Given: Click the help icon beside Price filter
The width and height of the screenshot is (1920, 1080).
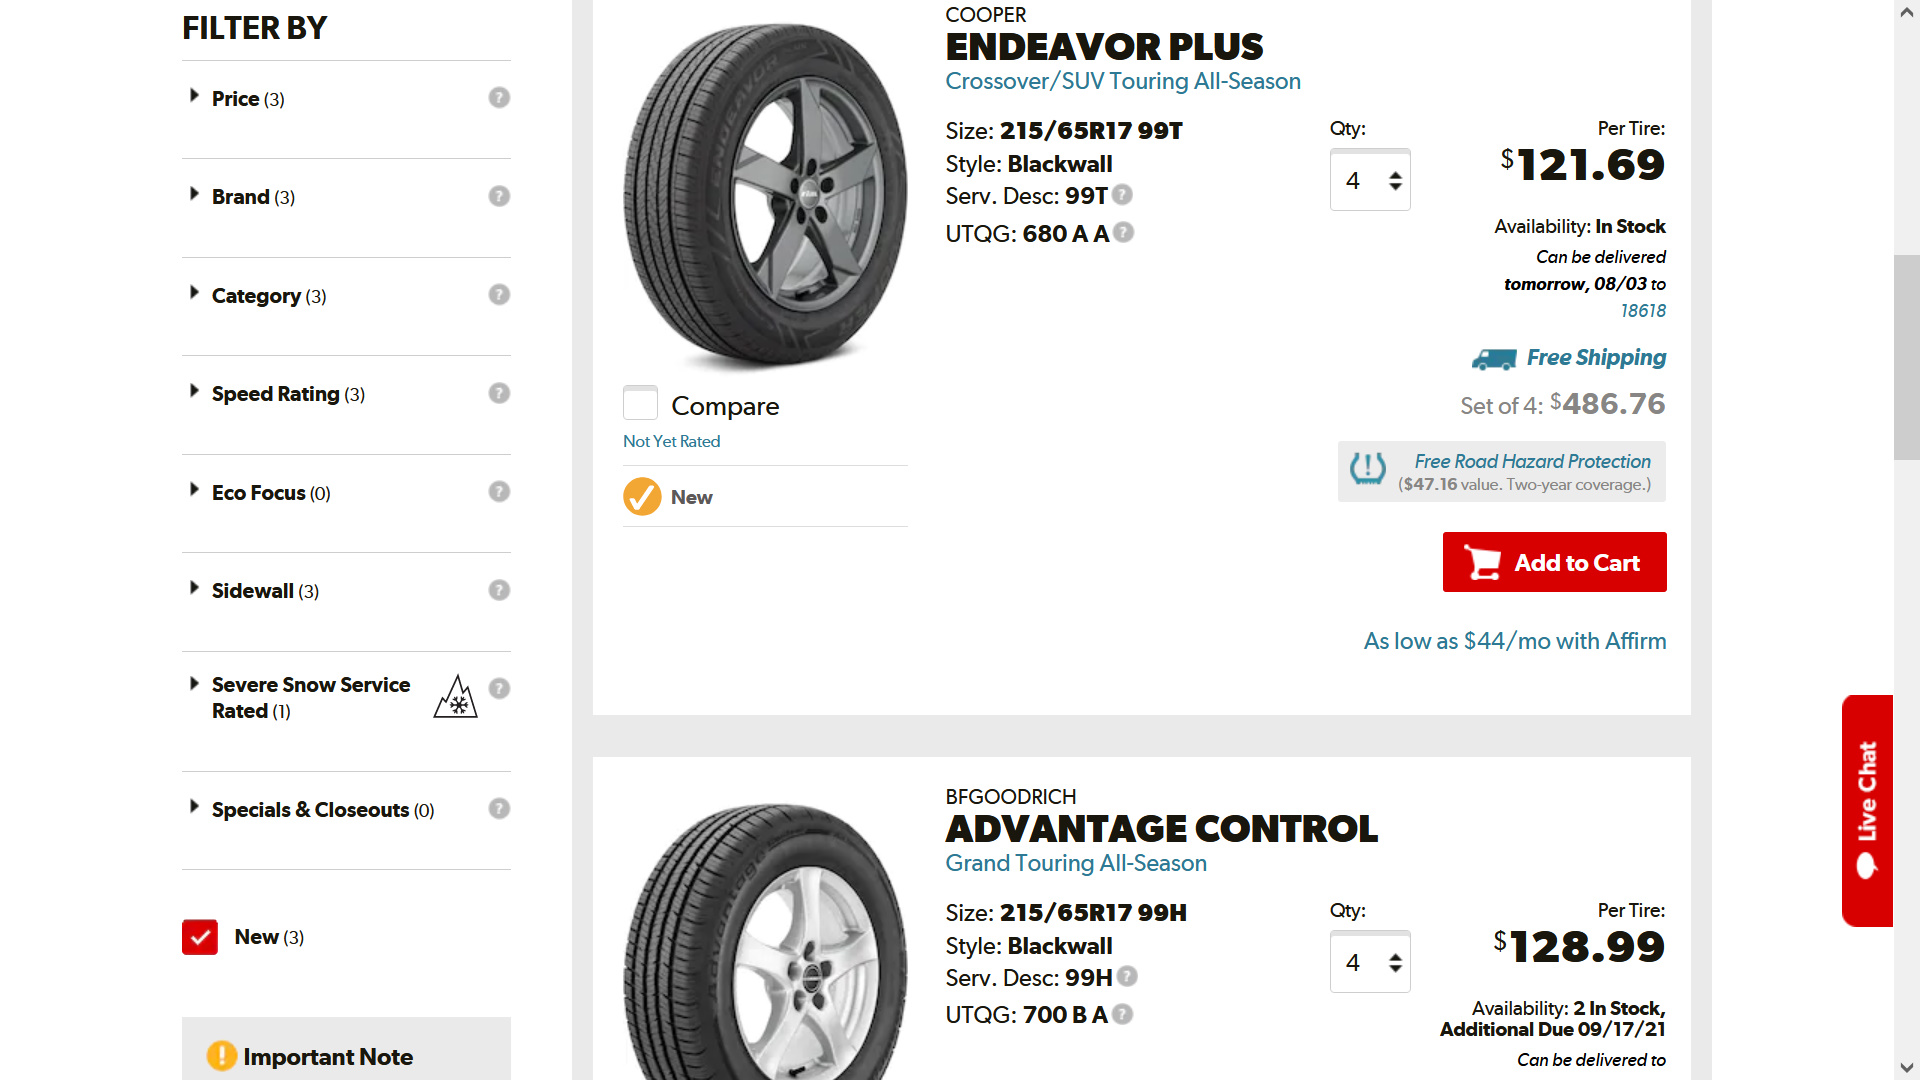Looking at the screenshot, I should click(x=499, y=98).
